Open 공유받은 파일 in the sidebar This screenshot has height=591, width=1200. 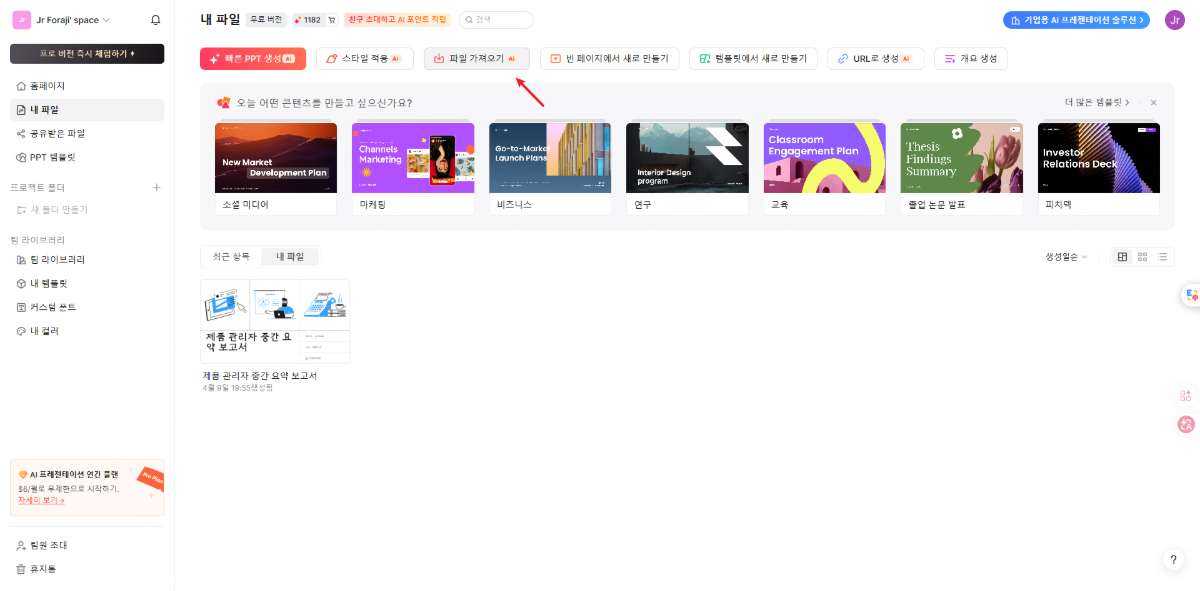pos(87,133)
